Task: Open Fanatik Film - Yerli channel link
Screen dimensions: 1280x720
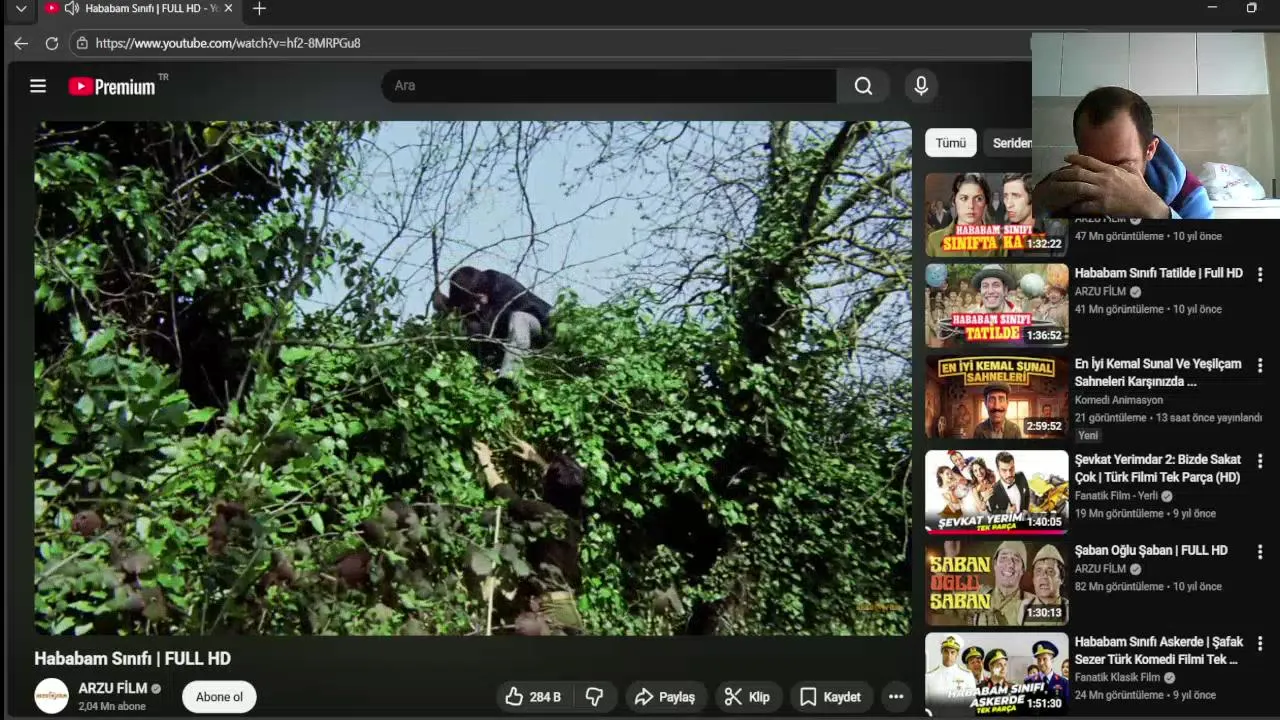Action: point(1116,496)
